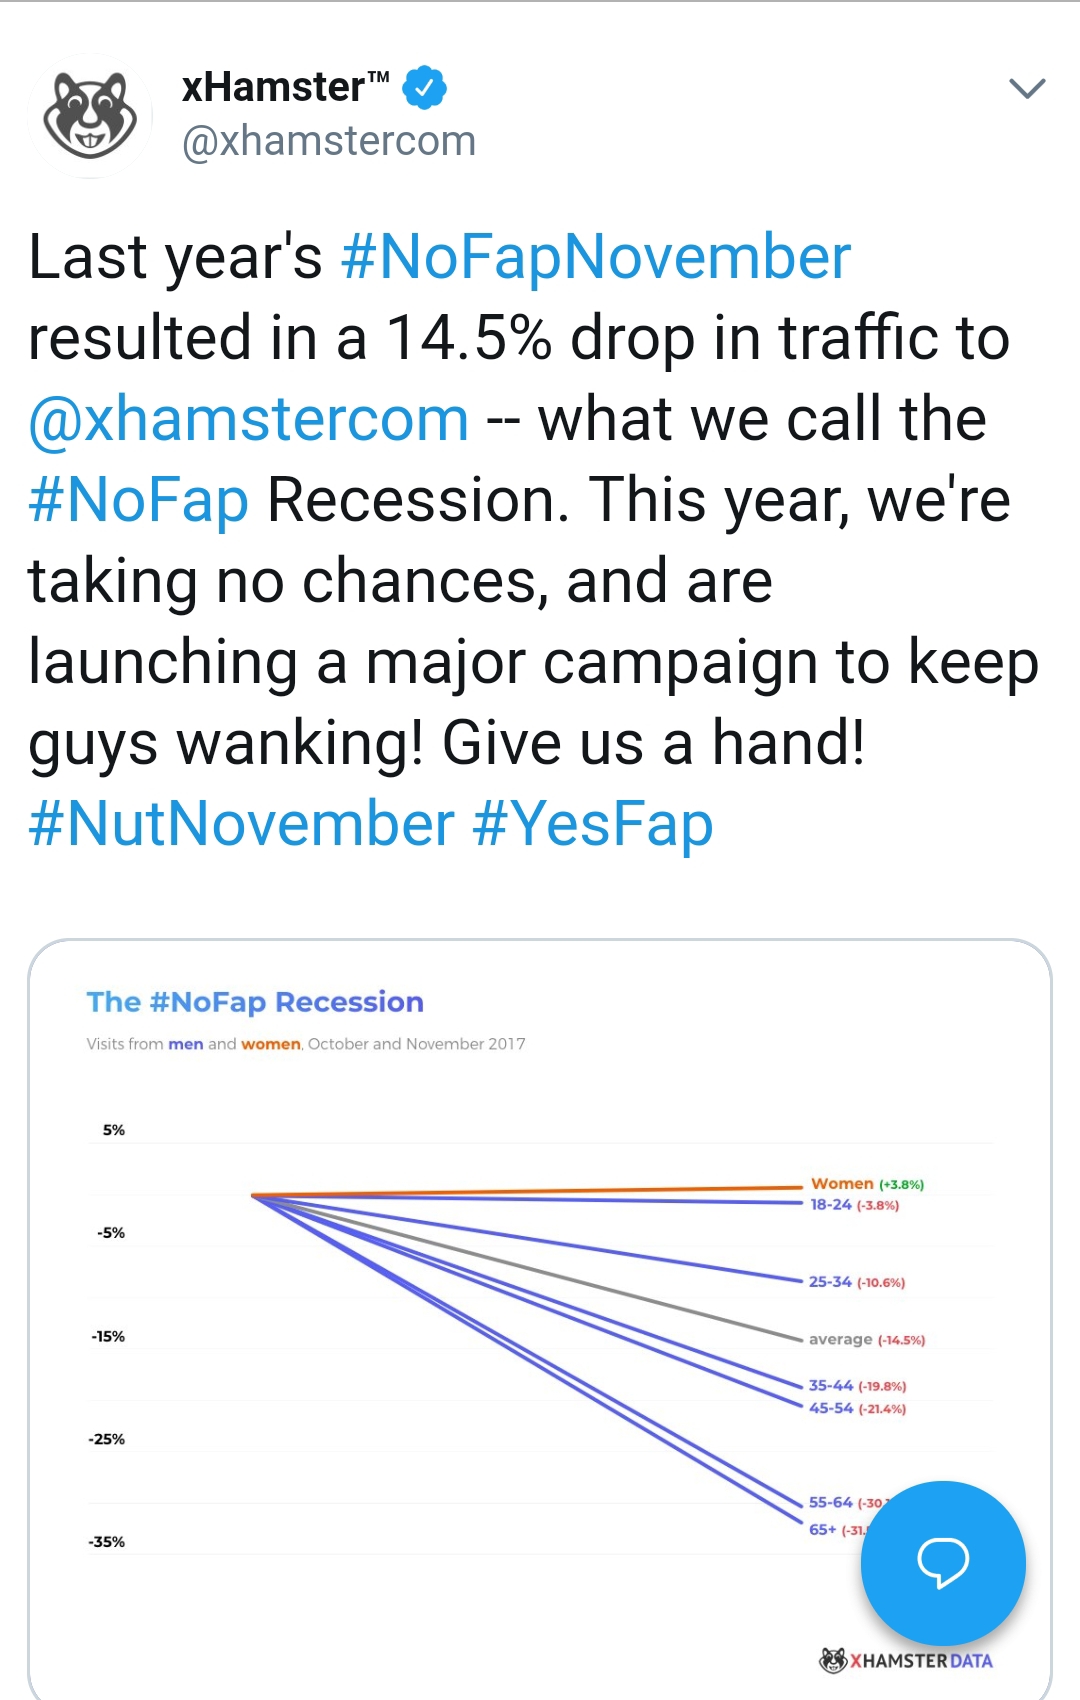Click the blue verified badge
This screenshot has height=1700, width=1080.
pos(424,88)
